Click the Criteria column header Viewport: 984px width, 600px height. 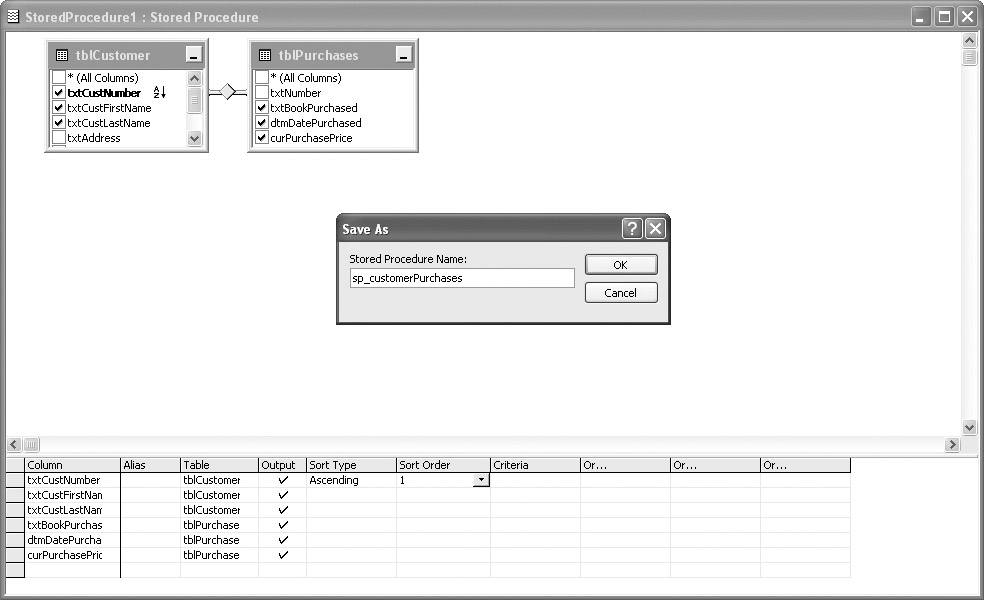click(534, 465)
